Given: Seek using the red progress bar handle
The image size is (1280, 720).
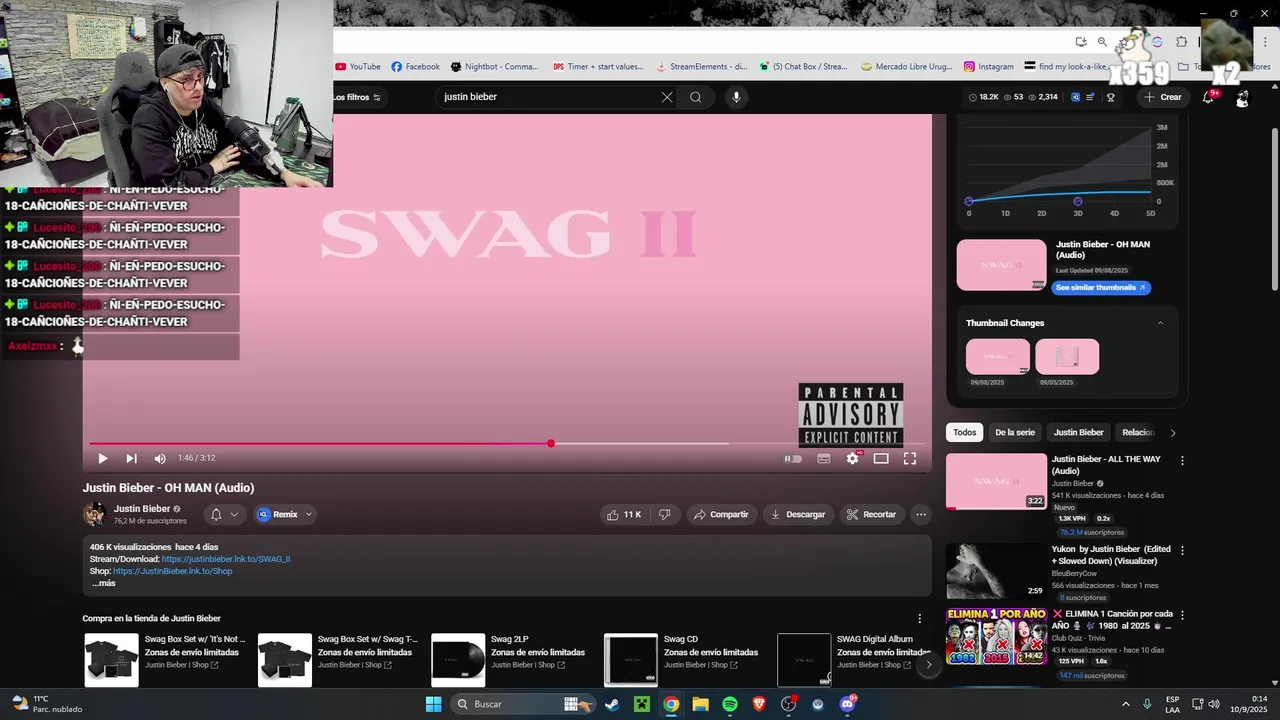Looking at the screenshot, I should (x=551, y=443).
